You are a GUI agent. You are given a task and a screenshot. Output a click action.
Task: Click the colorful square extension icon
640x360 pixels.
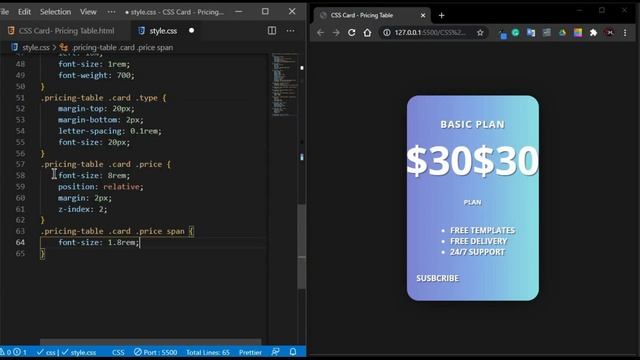tap(578, 33)
